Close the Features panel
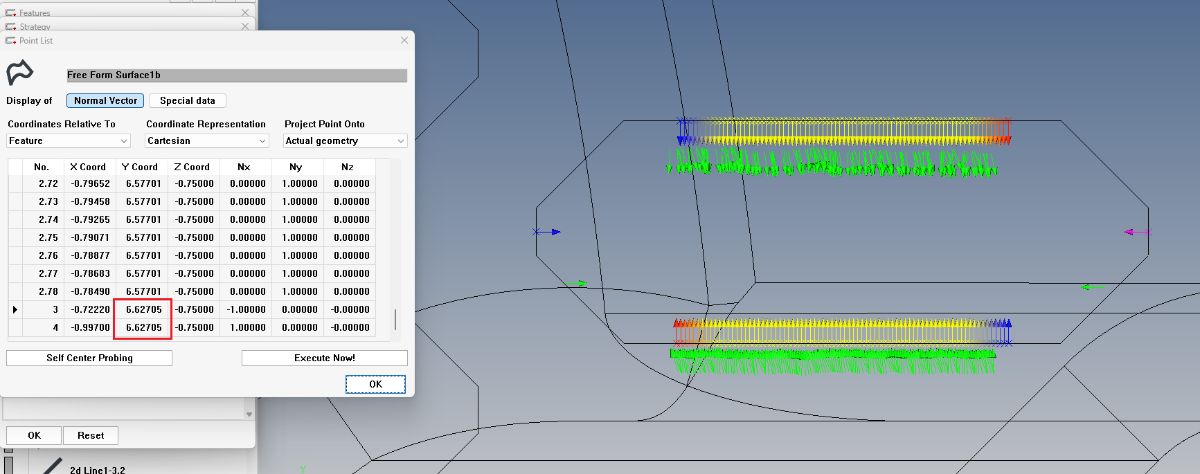The image size is (1200, 474). [246, 12]
